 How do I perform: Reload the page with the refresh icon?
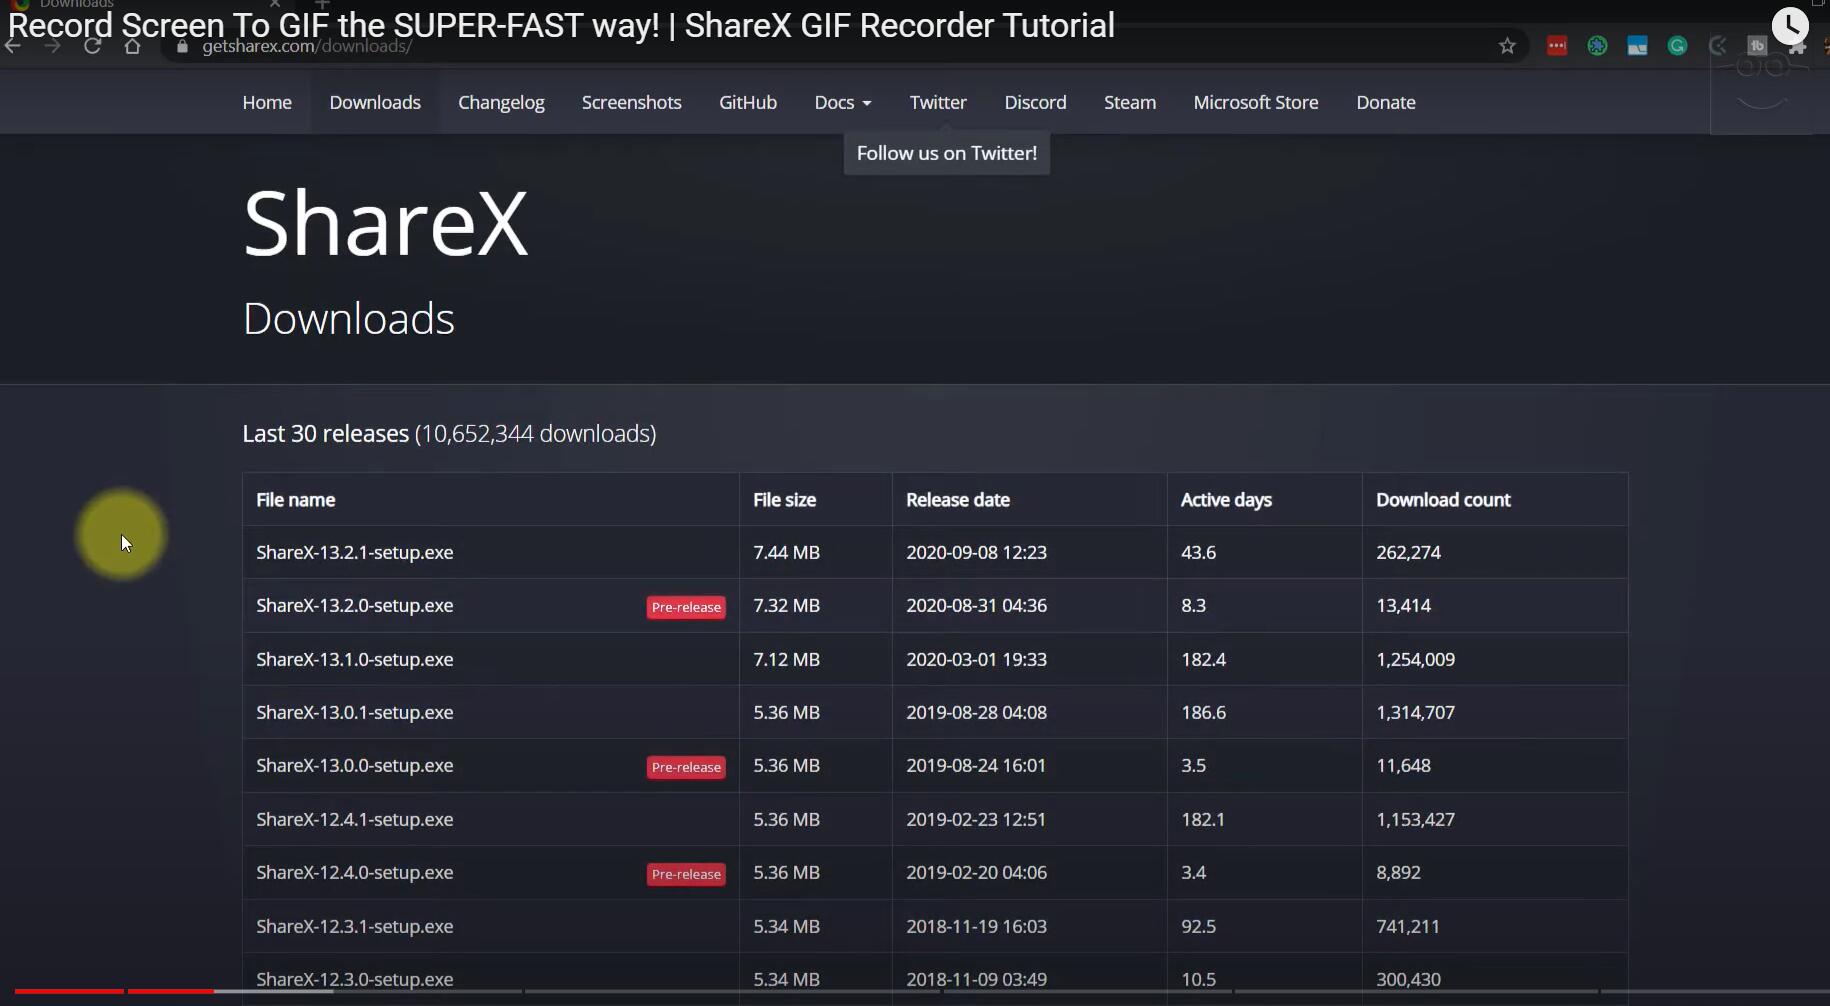[x=93, y=46]
